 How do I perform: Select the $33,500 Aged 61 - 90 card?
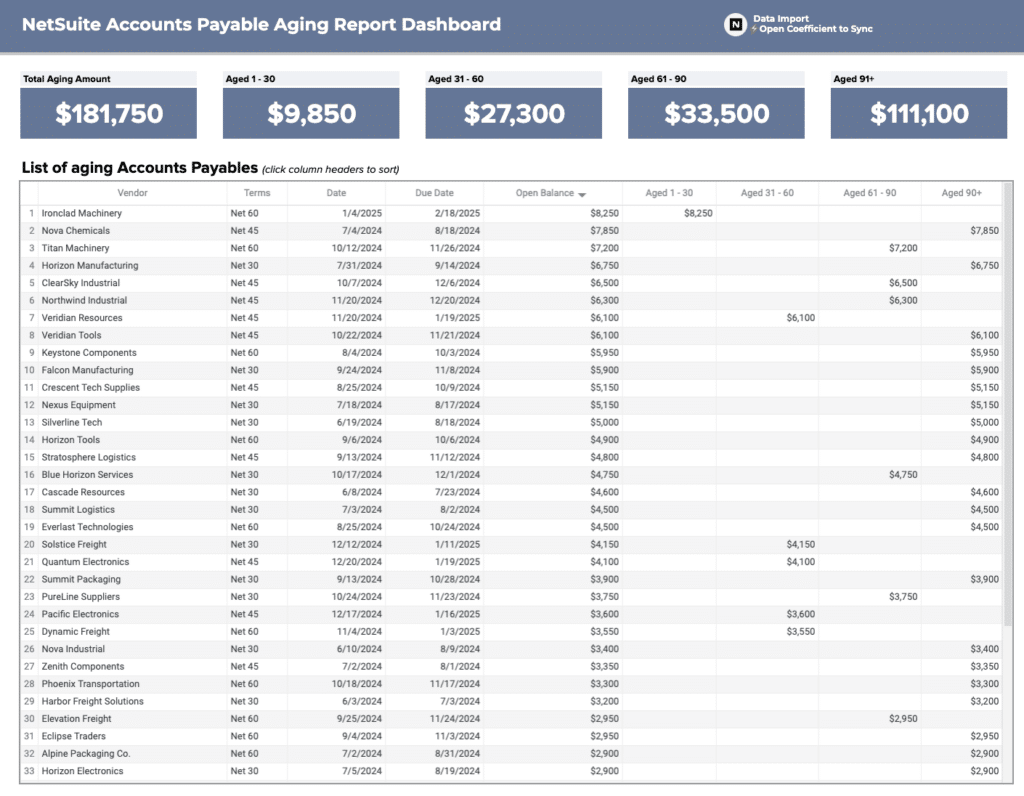coord(716,113)
